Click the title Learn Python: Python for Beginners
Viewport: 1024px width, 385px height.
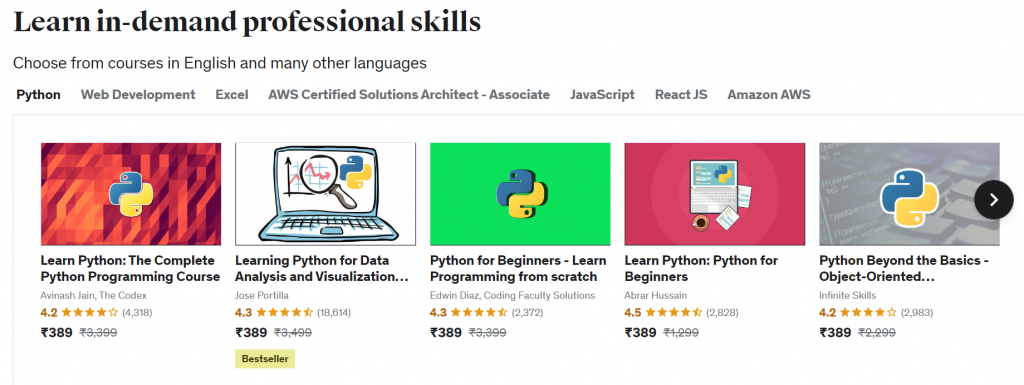pyautogui.click(x=701, y=268)
